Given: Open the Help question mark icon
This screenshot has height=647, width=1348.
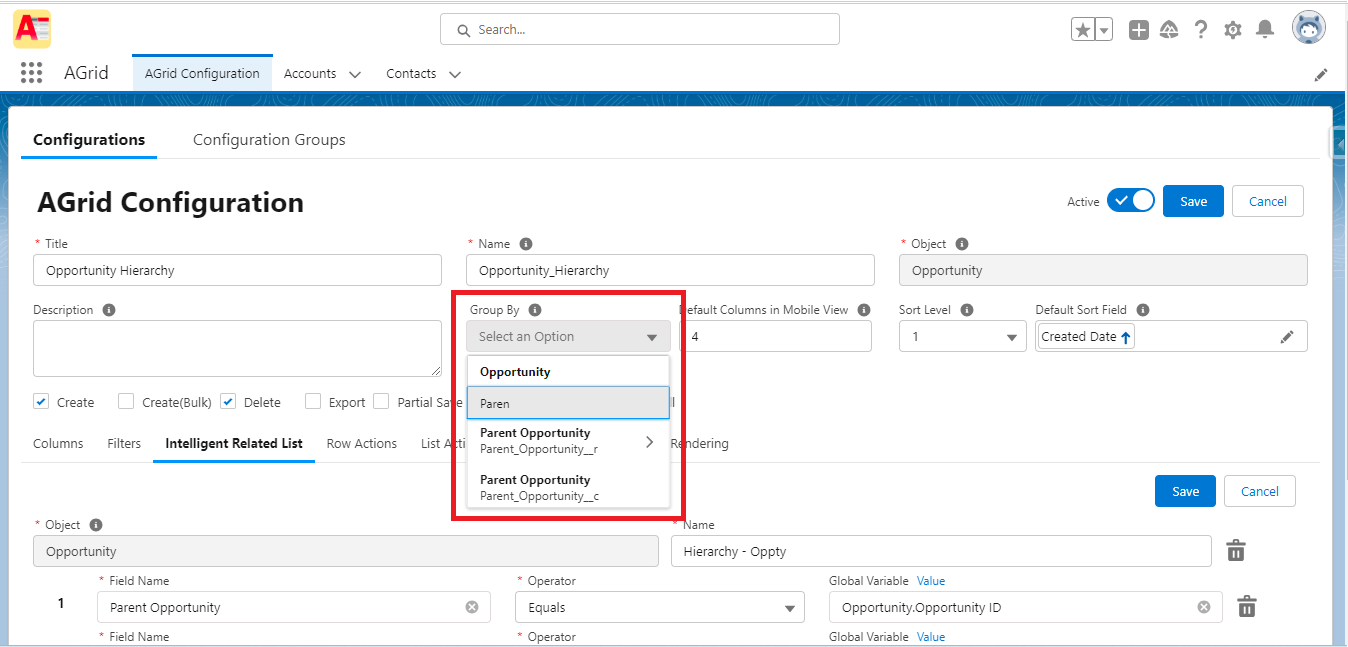Looking at the screenshot, I should pyautogui.click(x=1201, y=30).
